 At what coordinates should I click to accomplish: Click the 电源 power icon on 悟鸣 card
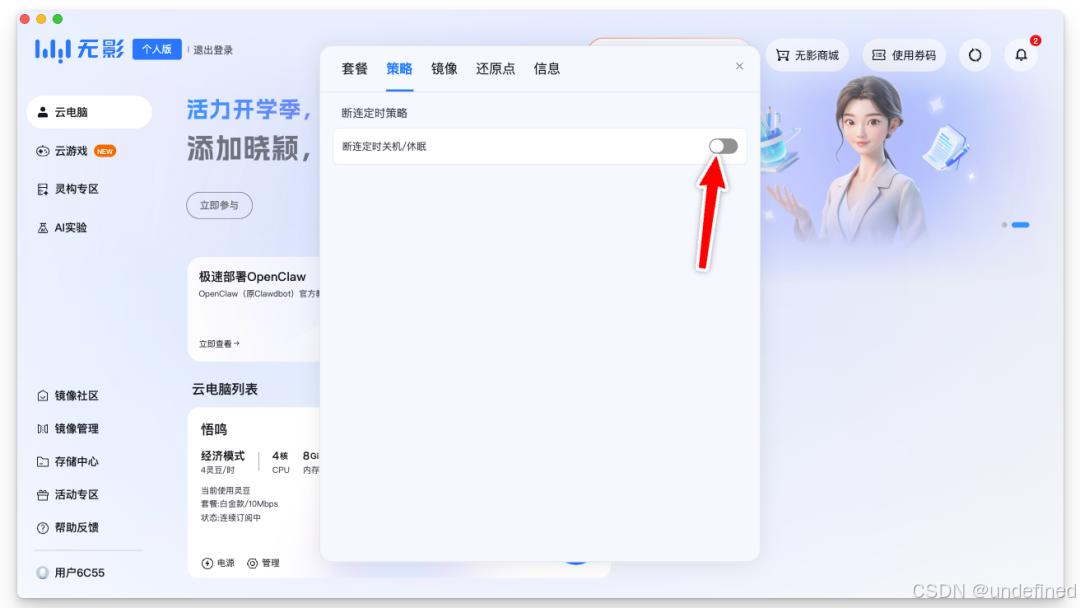pos(219,563)
